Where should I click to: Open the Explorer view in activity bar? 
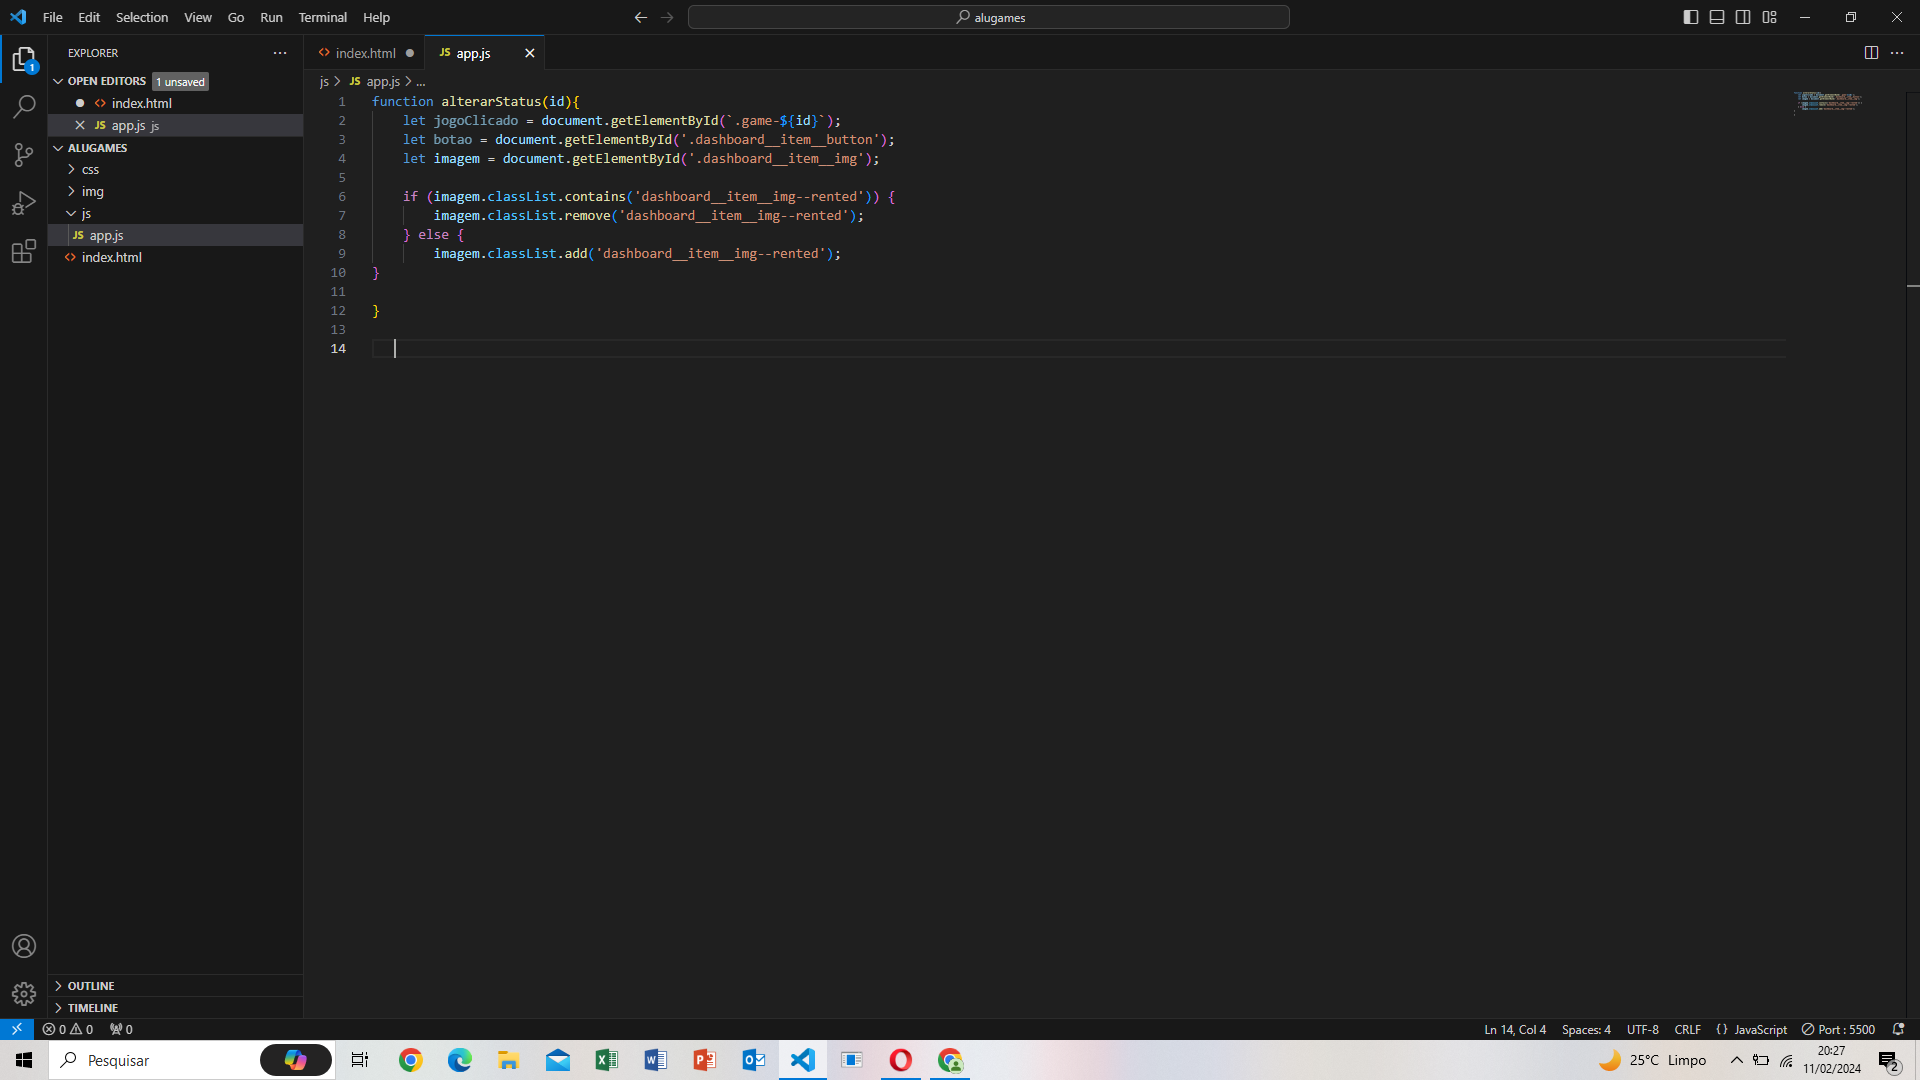pyautogui.click(x=24, y=60)
